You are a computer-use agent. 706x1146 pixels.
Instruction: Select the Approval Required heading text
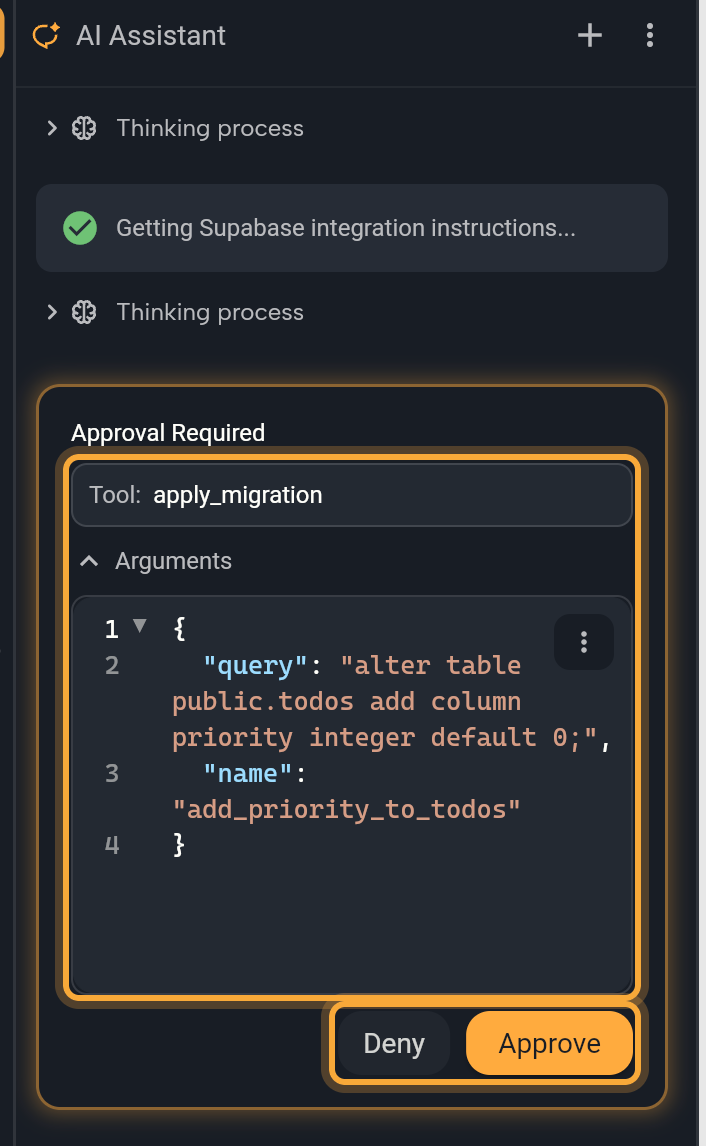click(168, 433)
